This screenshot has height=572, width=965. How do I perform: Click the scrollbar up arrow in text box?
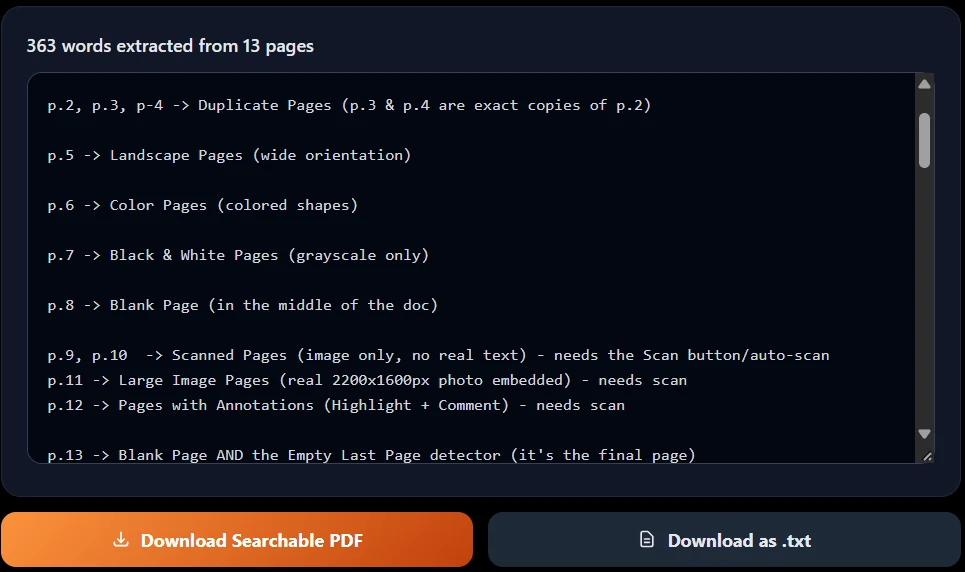pos(924,84)
